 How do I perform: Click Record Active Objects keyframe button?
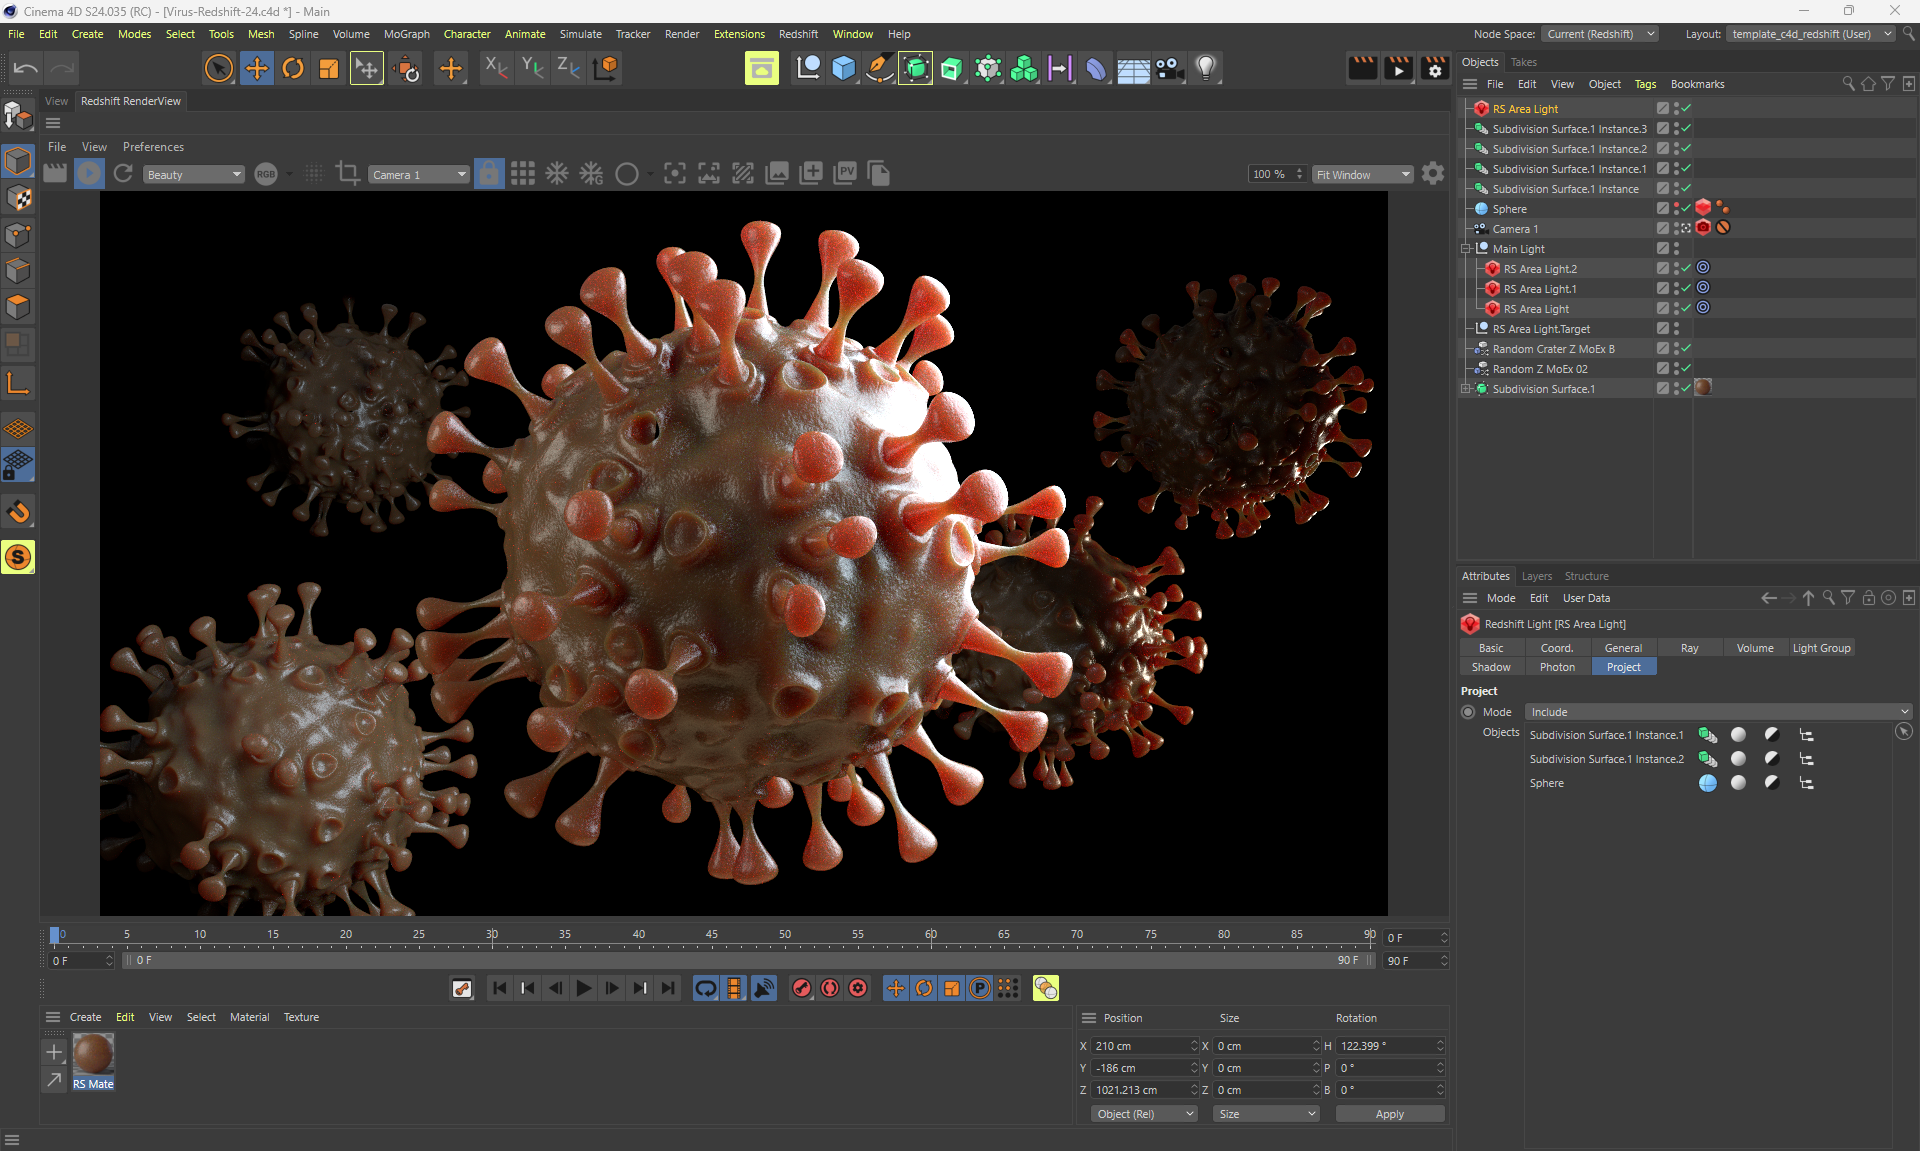(802, 988)
